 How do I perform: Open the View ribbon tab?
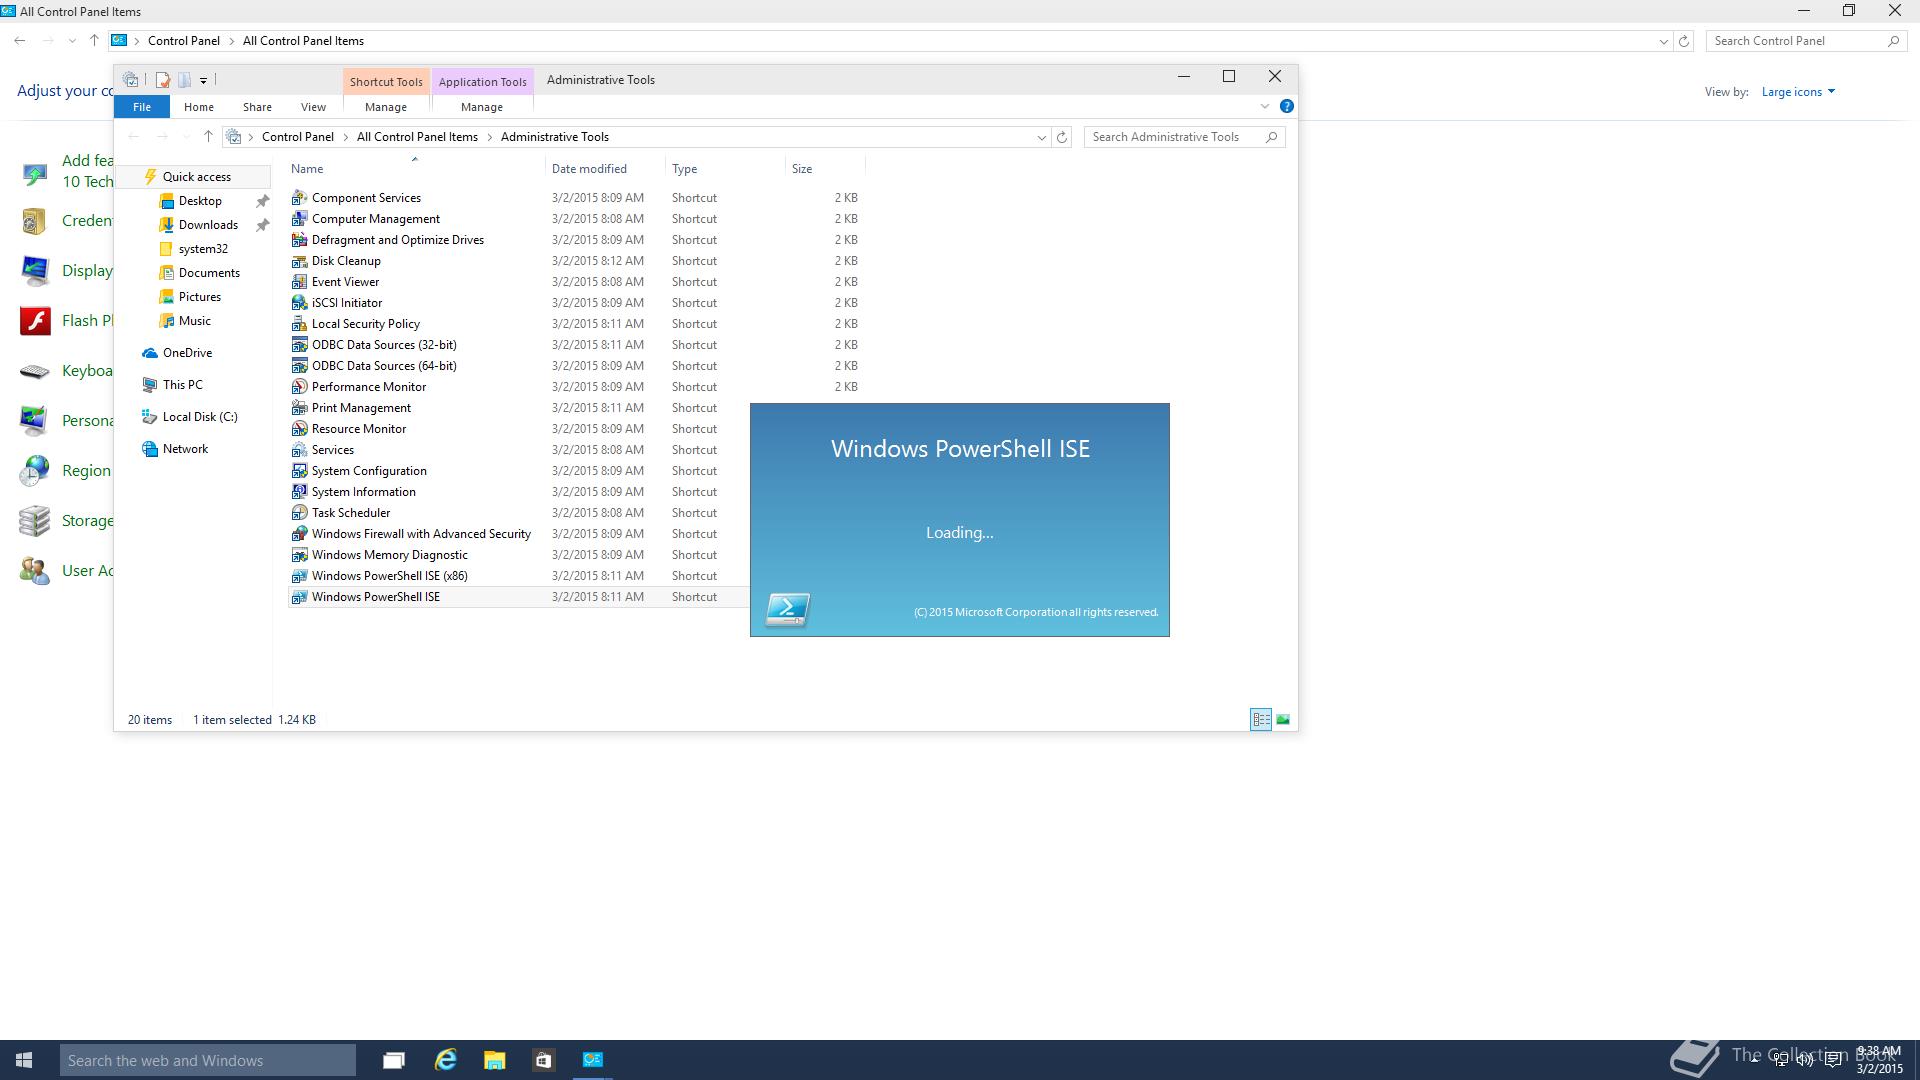tap(313, 107)
